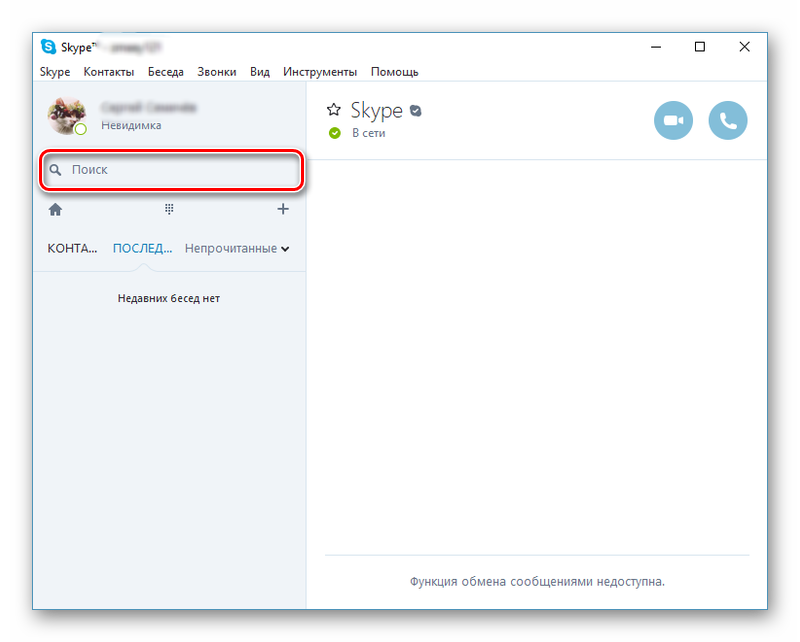
Task: Open own profile avatar picture
Action: pos(66,115)
